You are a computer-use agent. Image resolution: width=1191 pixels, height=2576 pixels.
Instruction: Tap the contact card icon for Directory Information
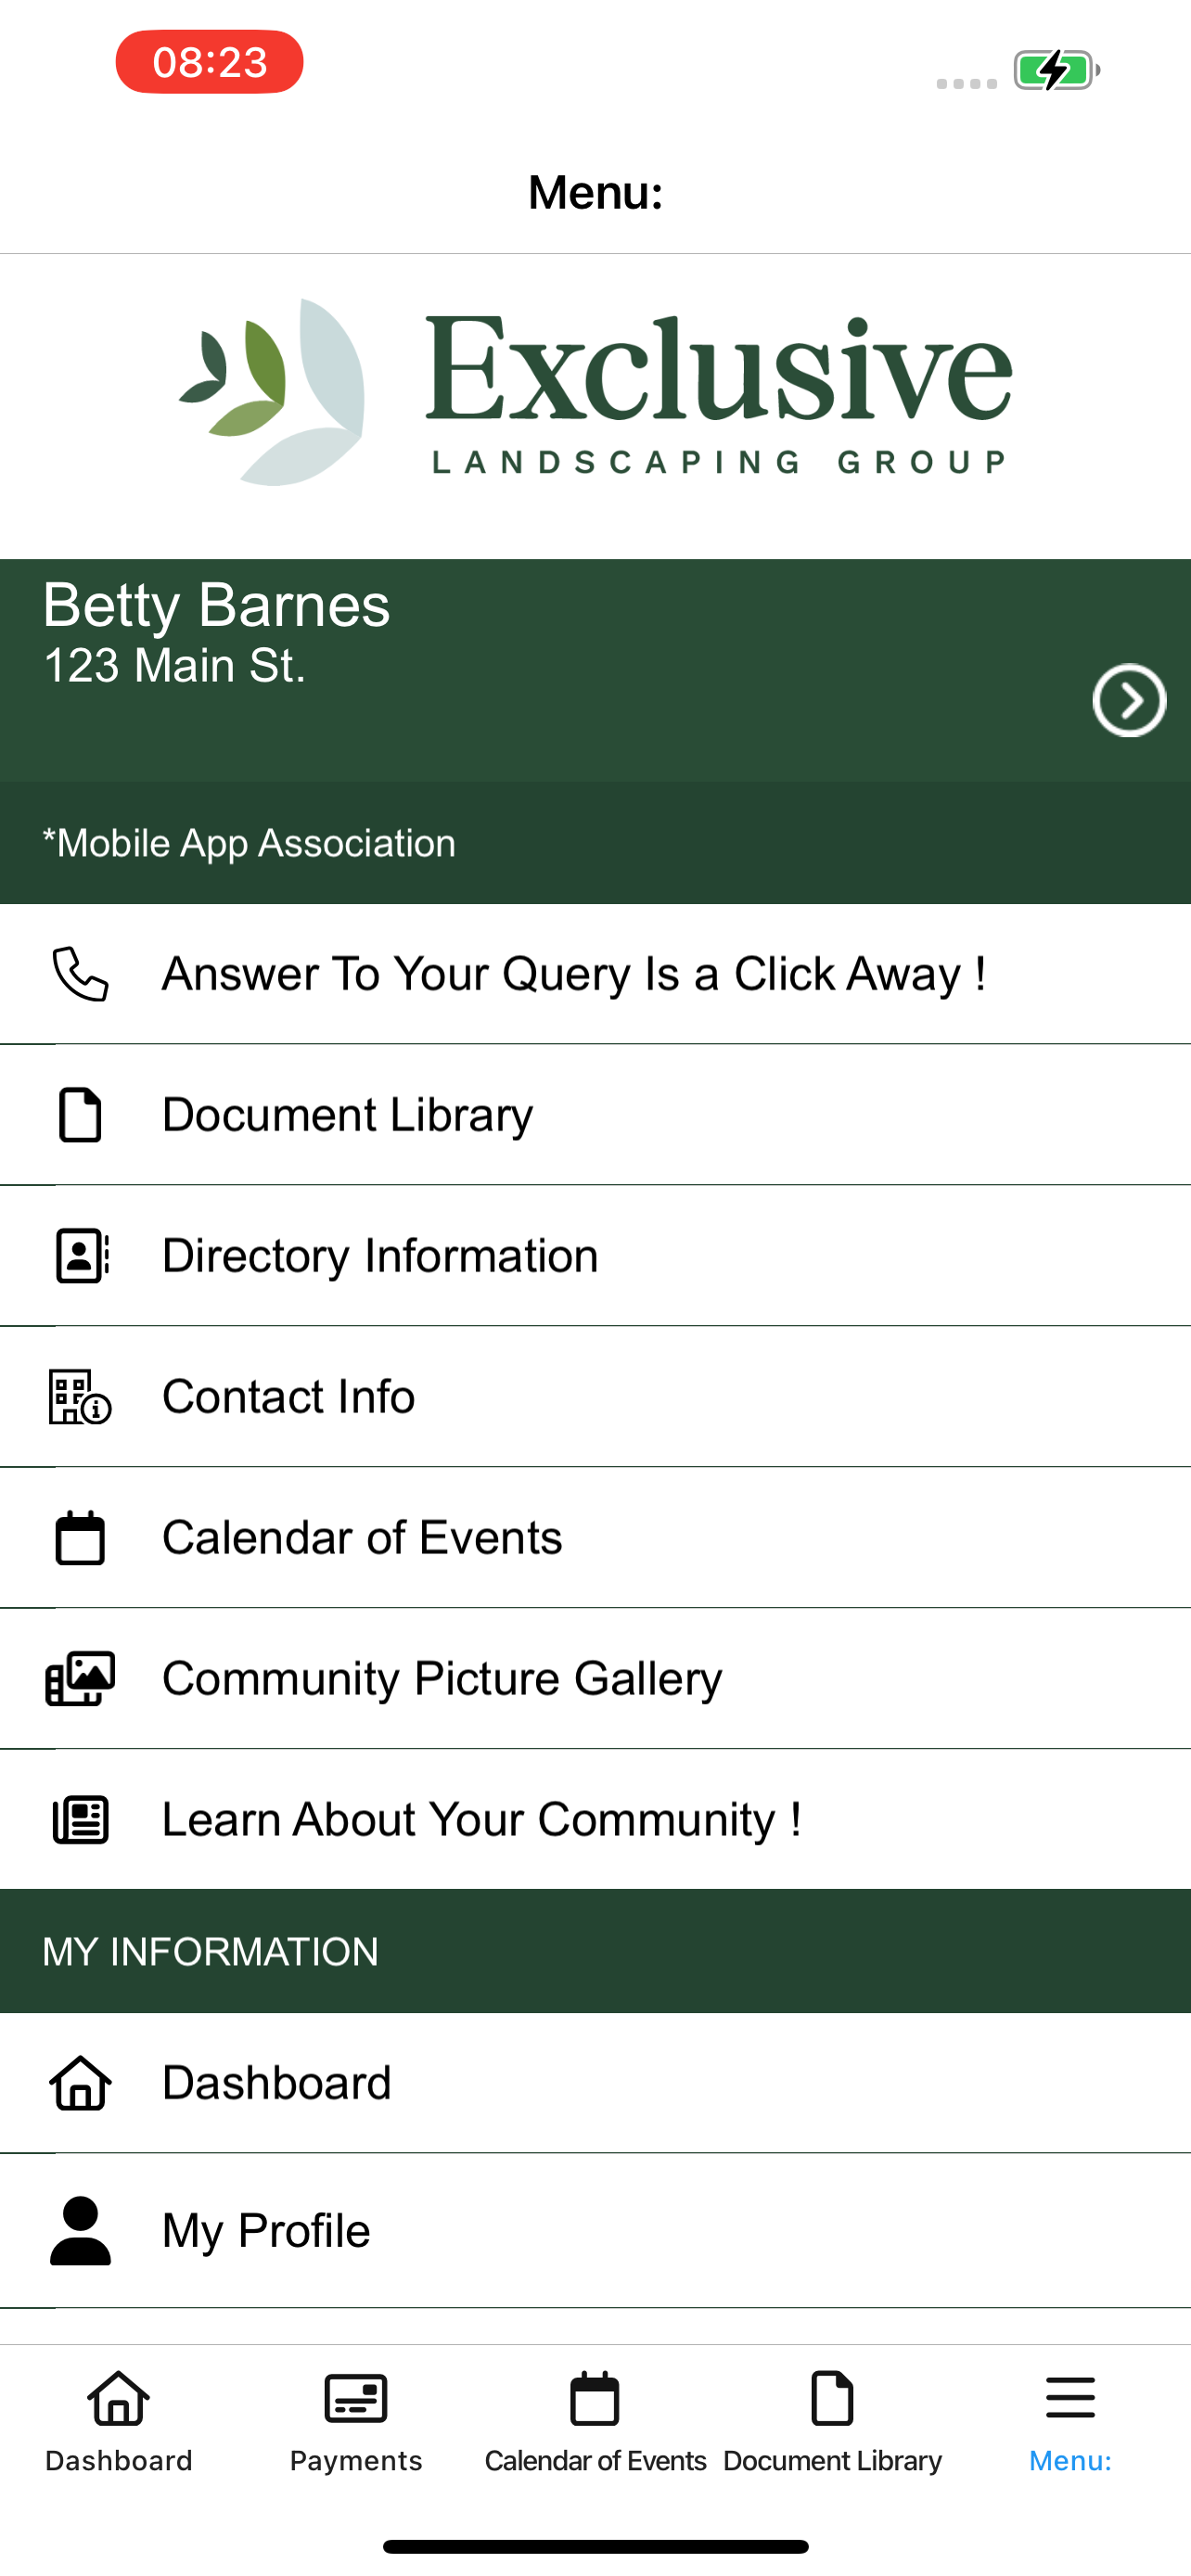pos(82,1256)
